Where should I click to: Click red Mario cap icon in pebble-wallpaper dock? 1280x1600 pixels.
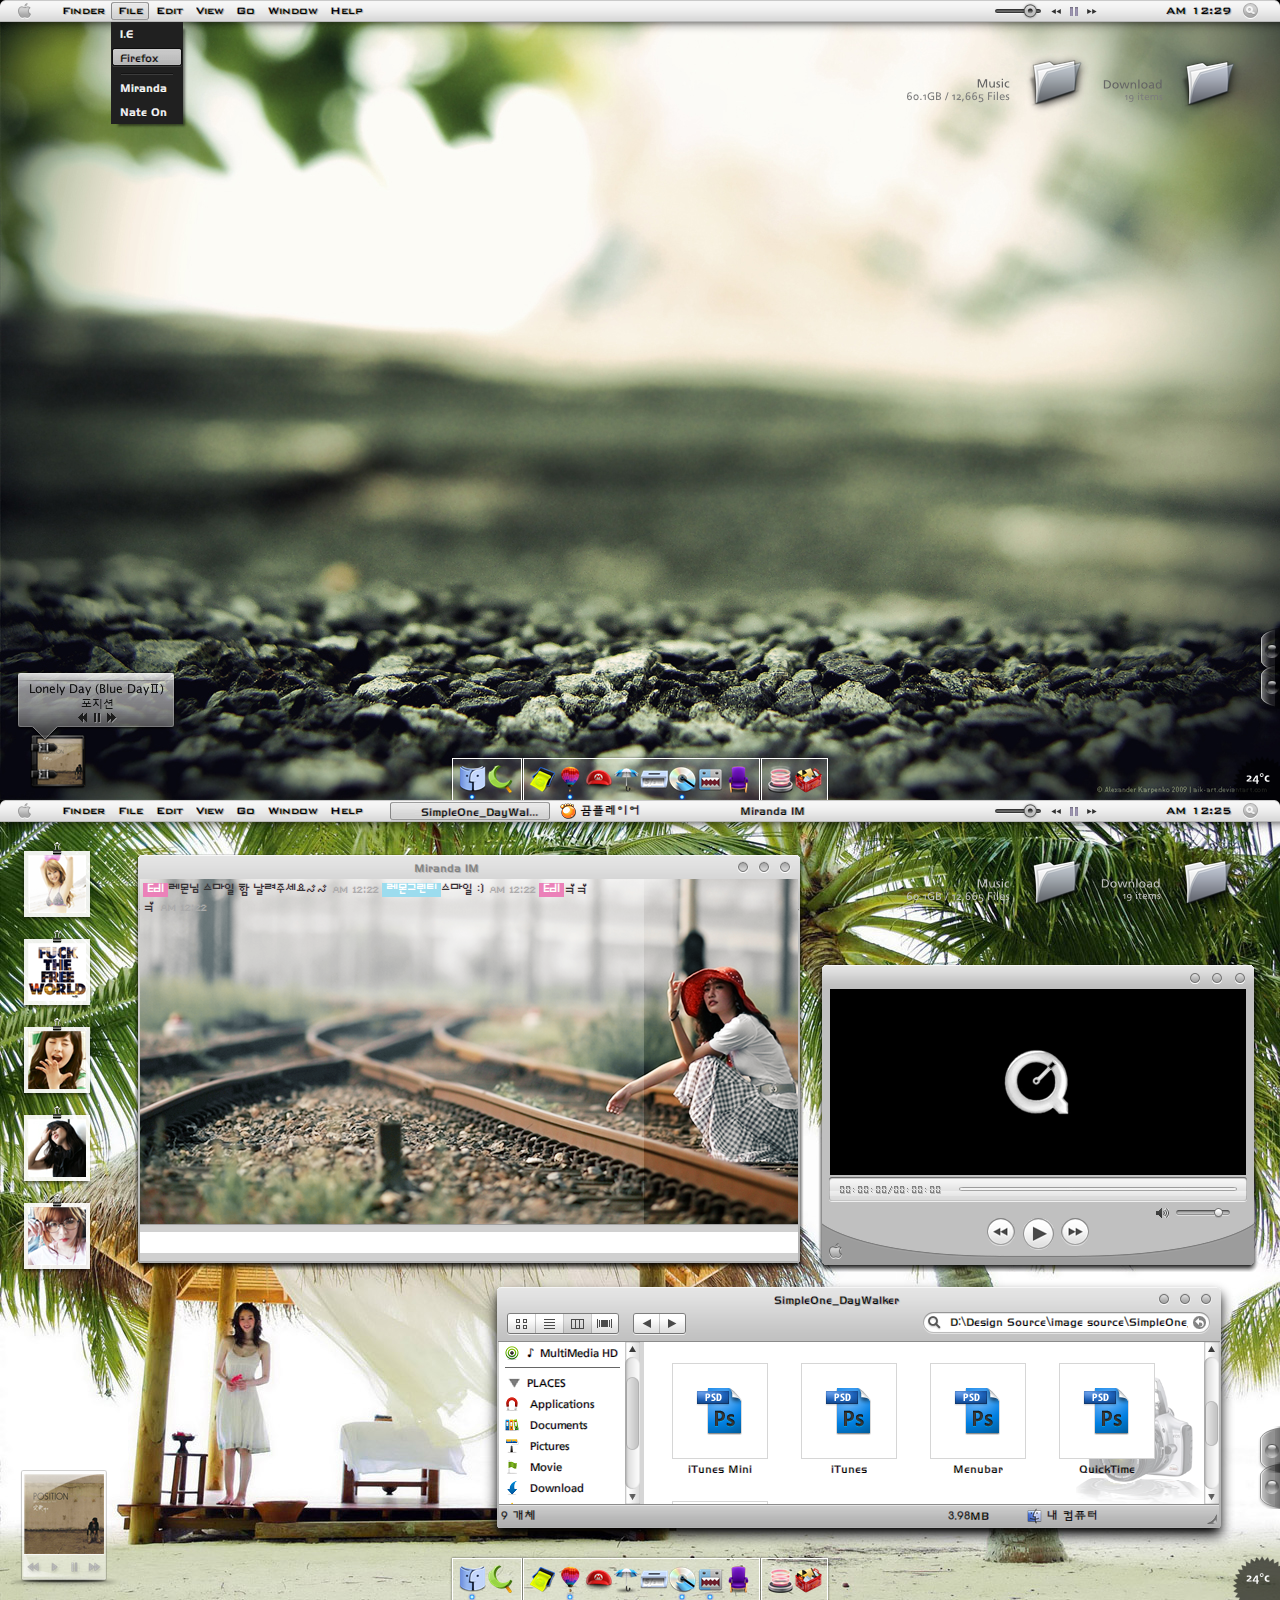tap(598, 779)
